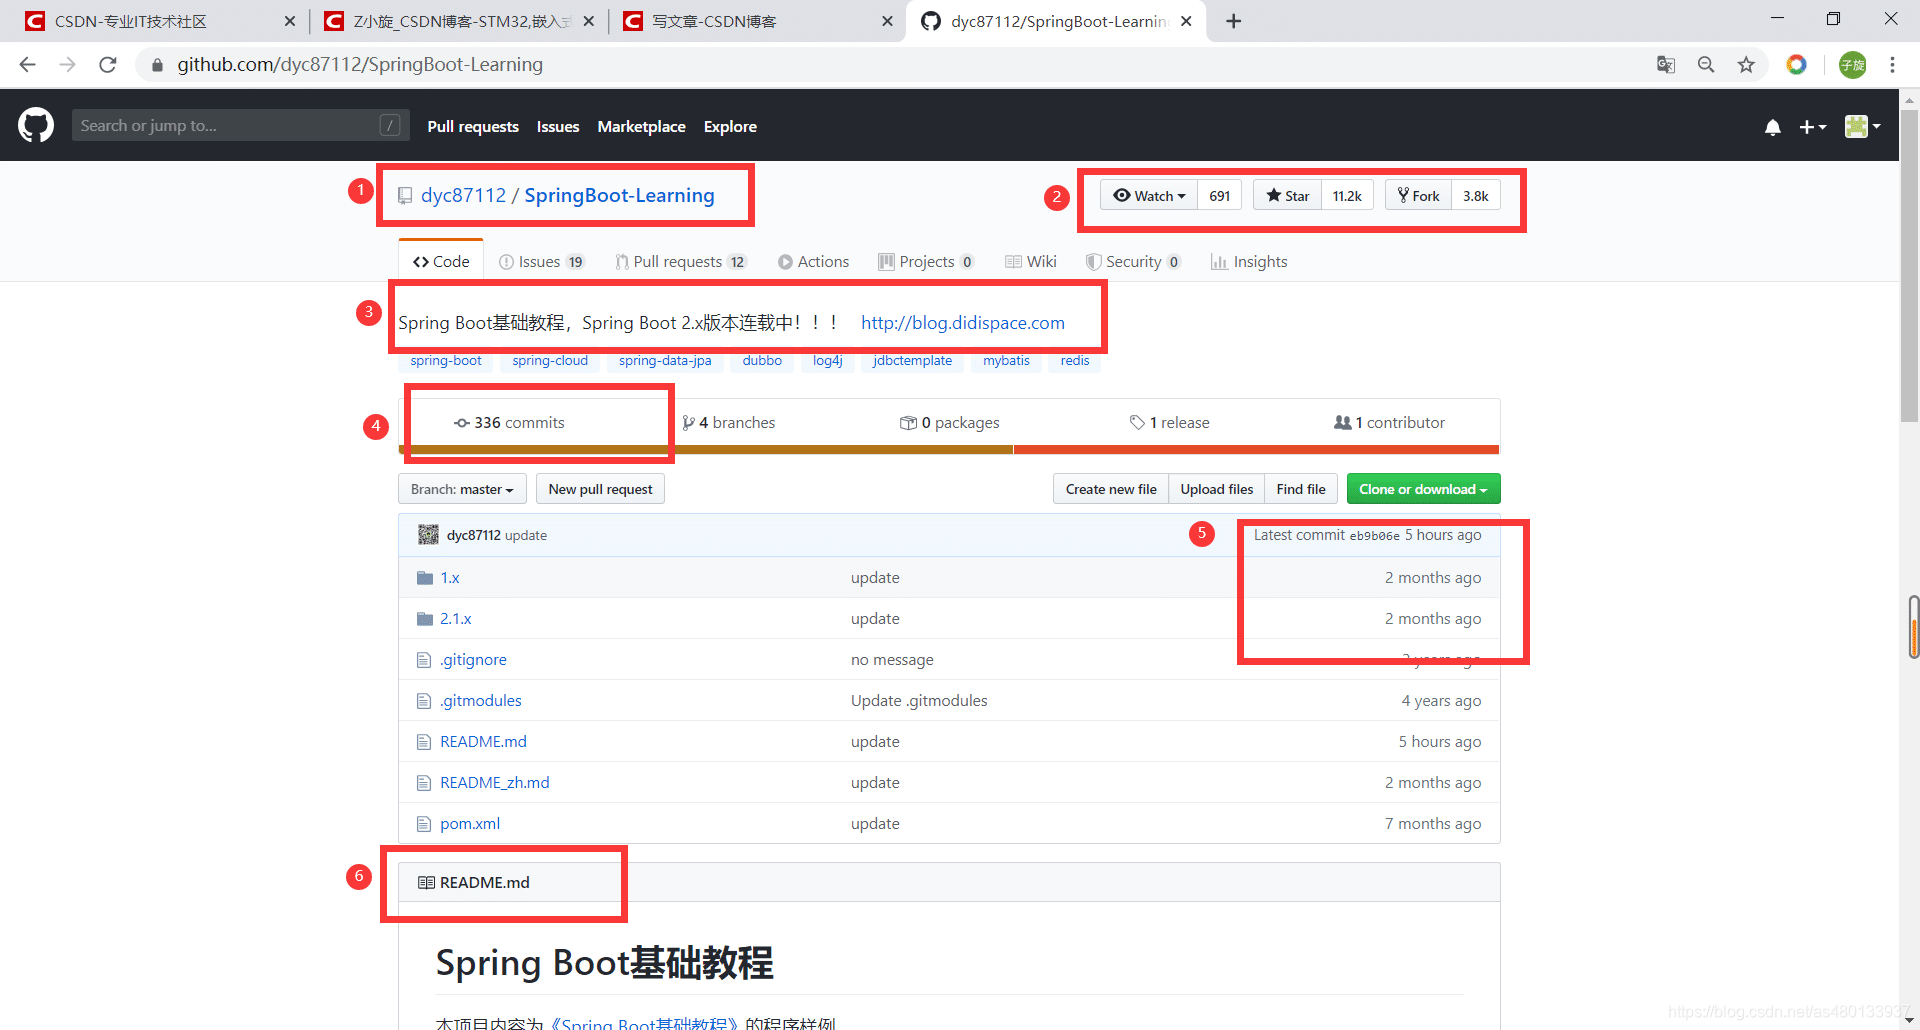Click the translate page icon
The width and height of the screenshot is (1920, 1030).
coord(1666,65)
